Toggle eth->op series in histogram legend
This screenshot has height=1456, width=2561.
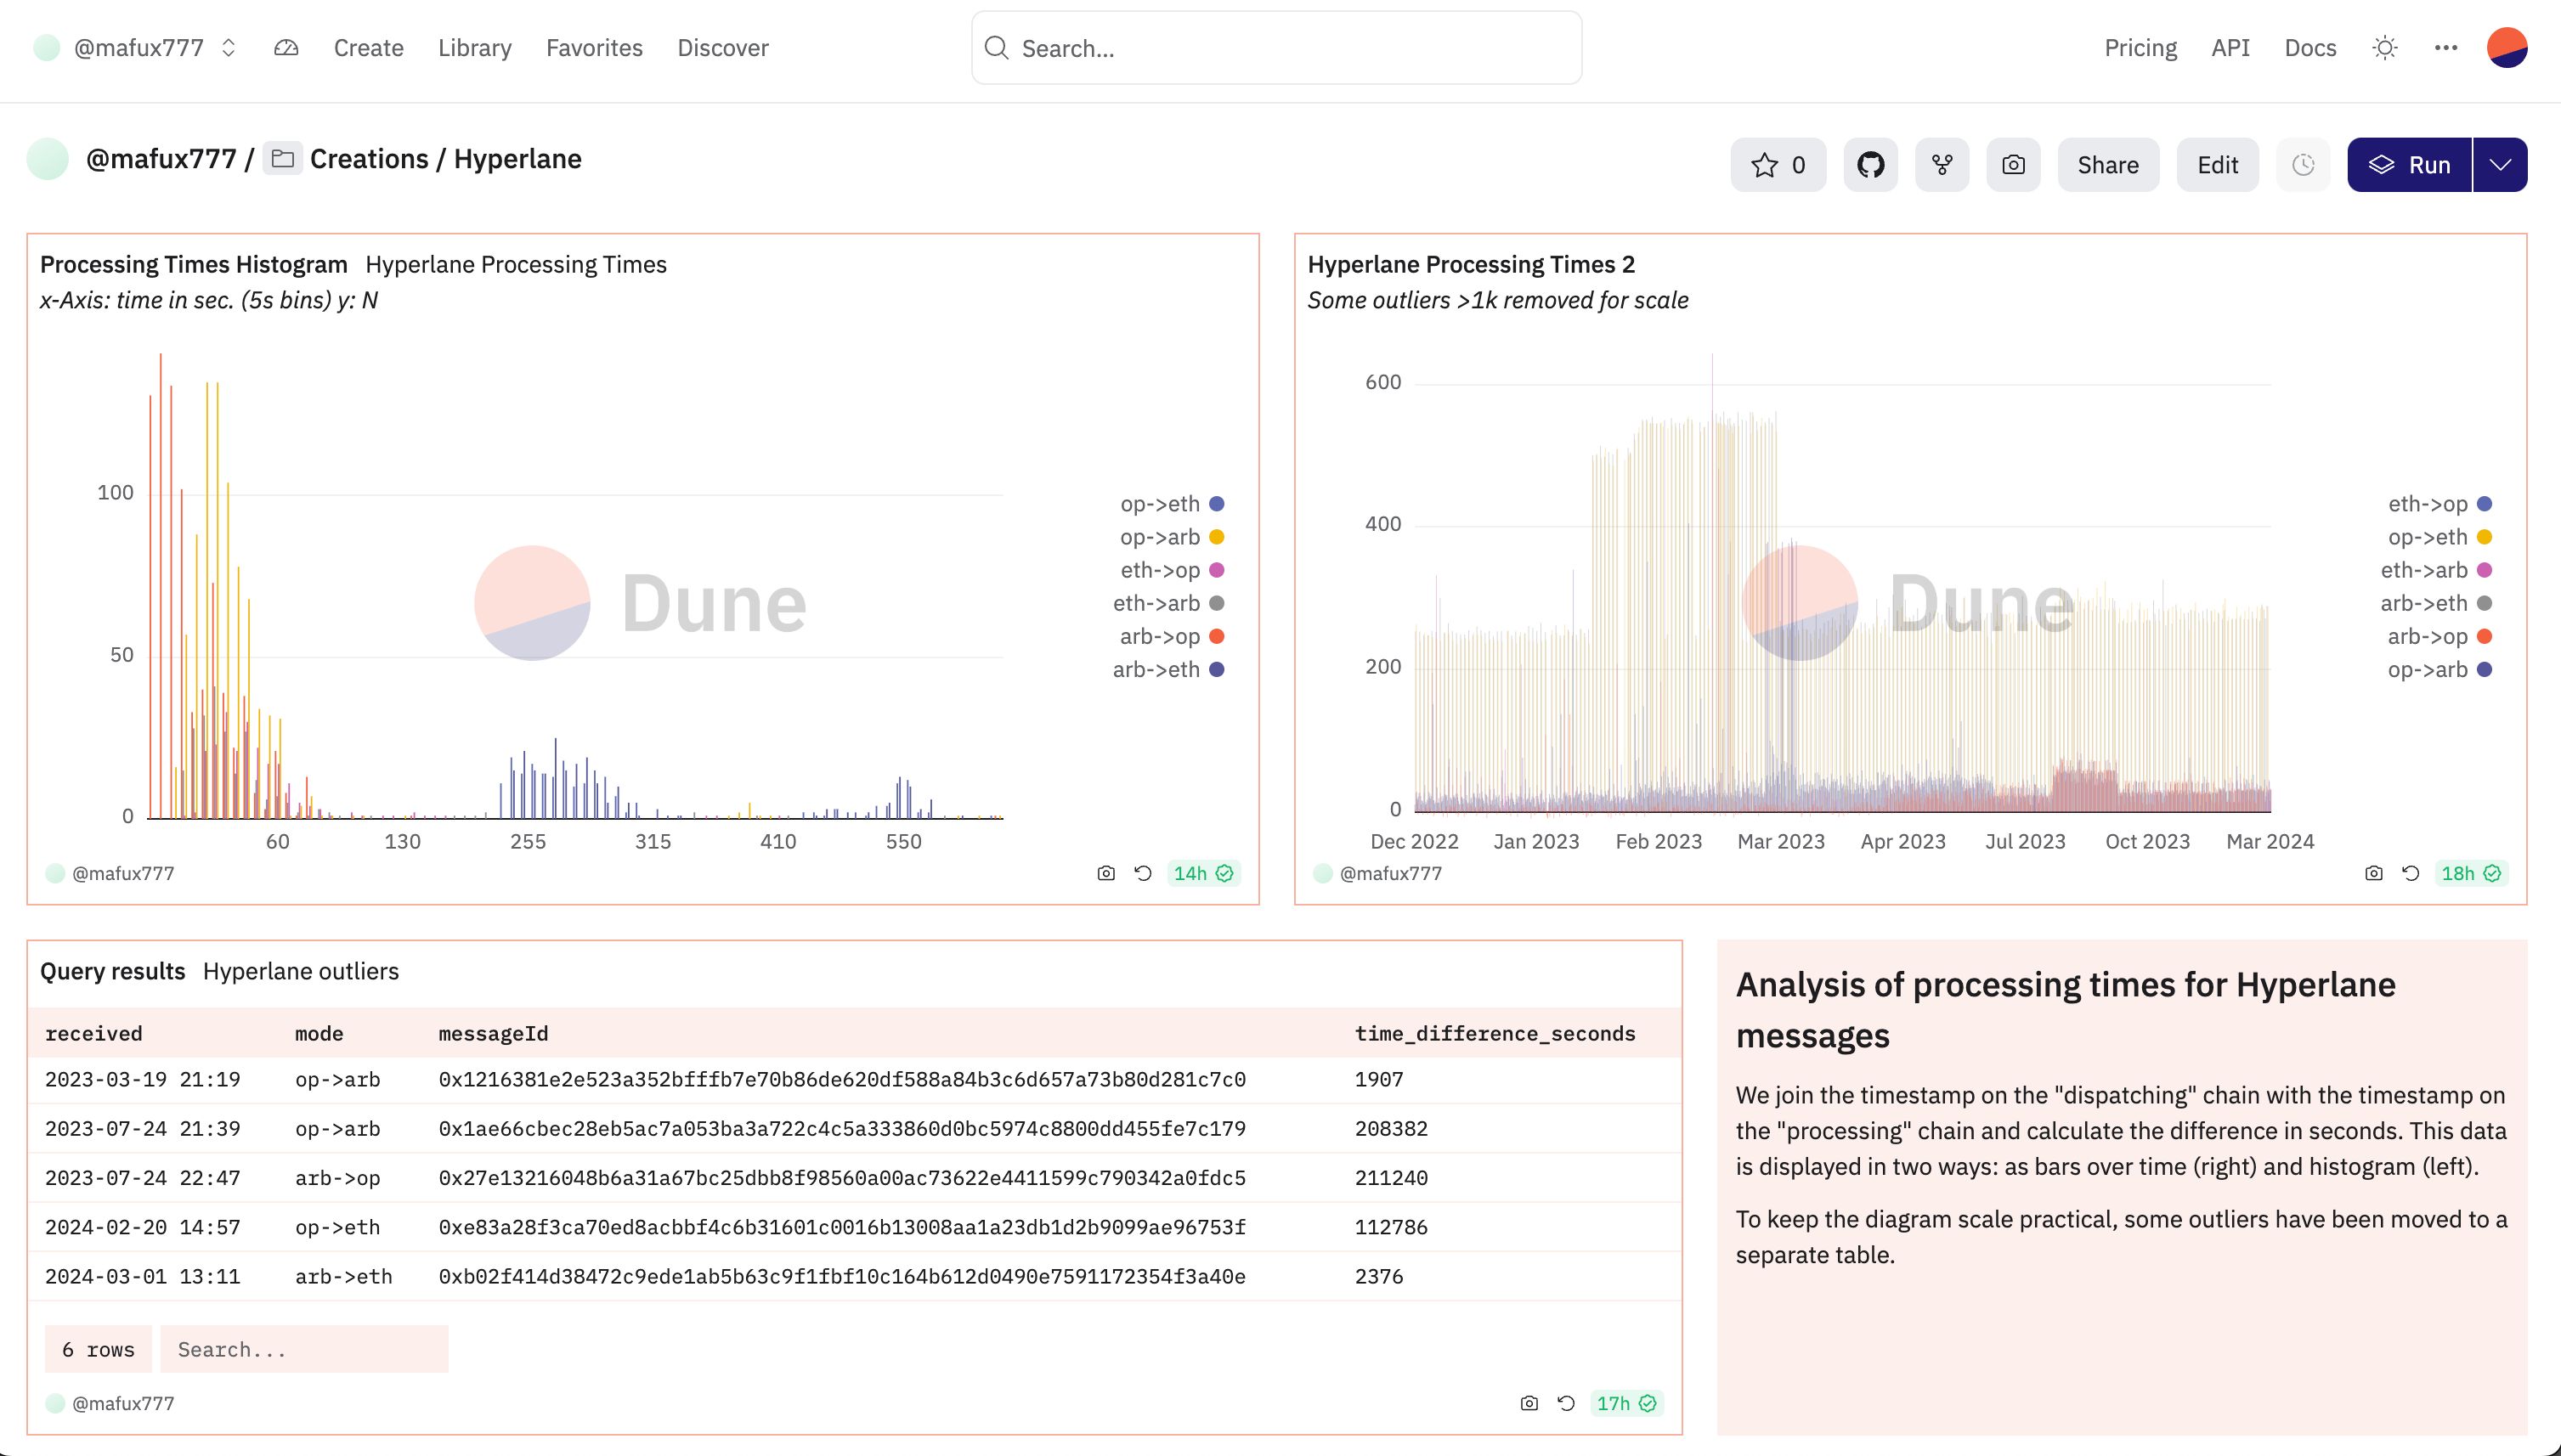click(1172, 570)
